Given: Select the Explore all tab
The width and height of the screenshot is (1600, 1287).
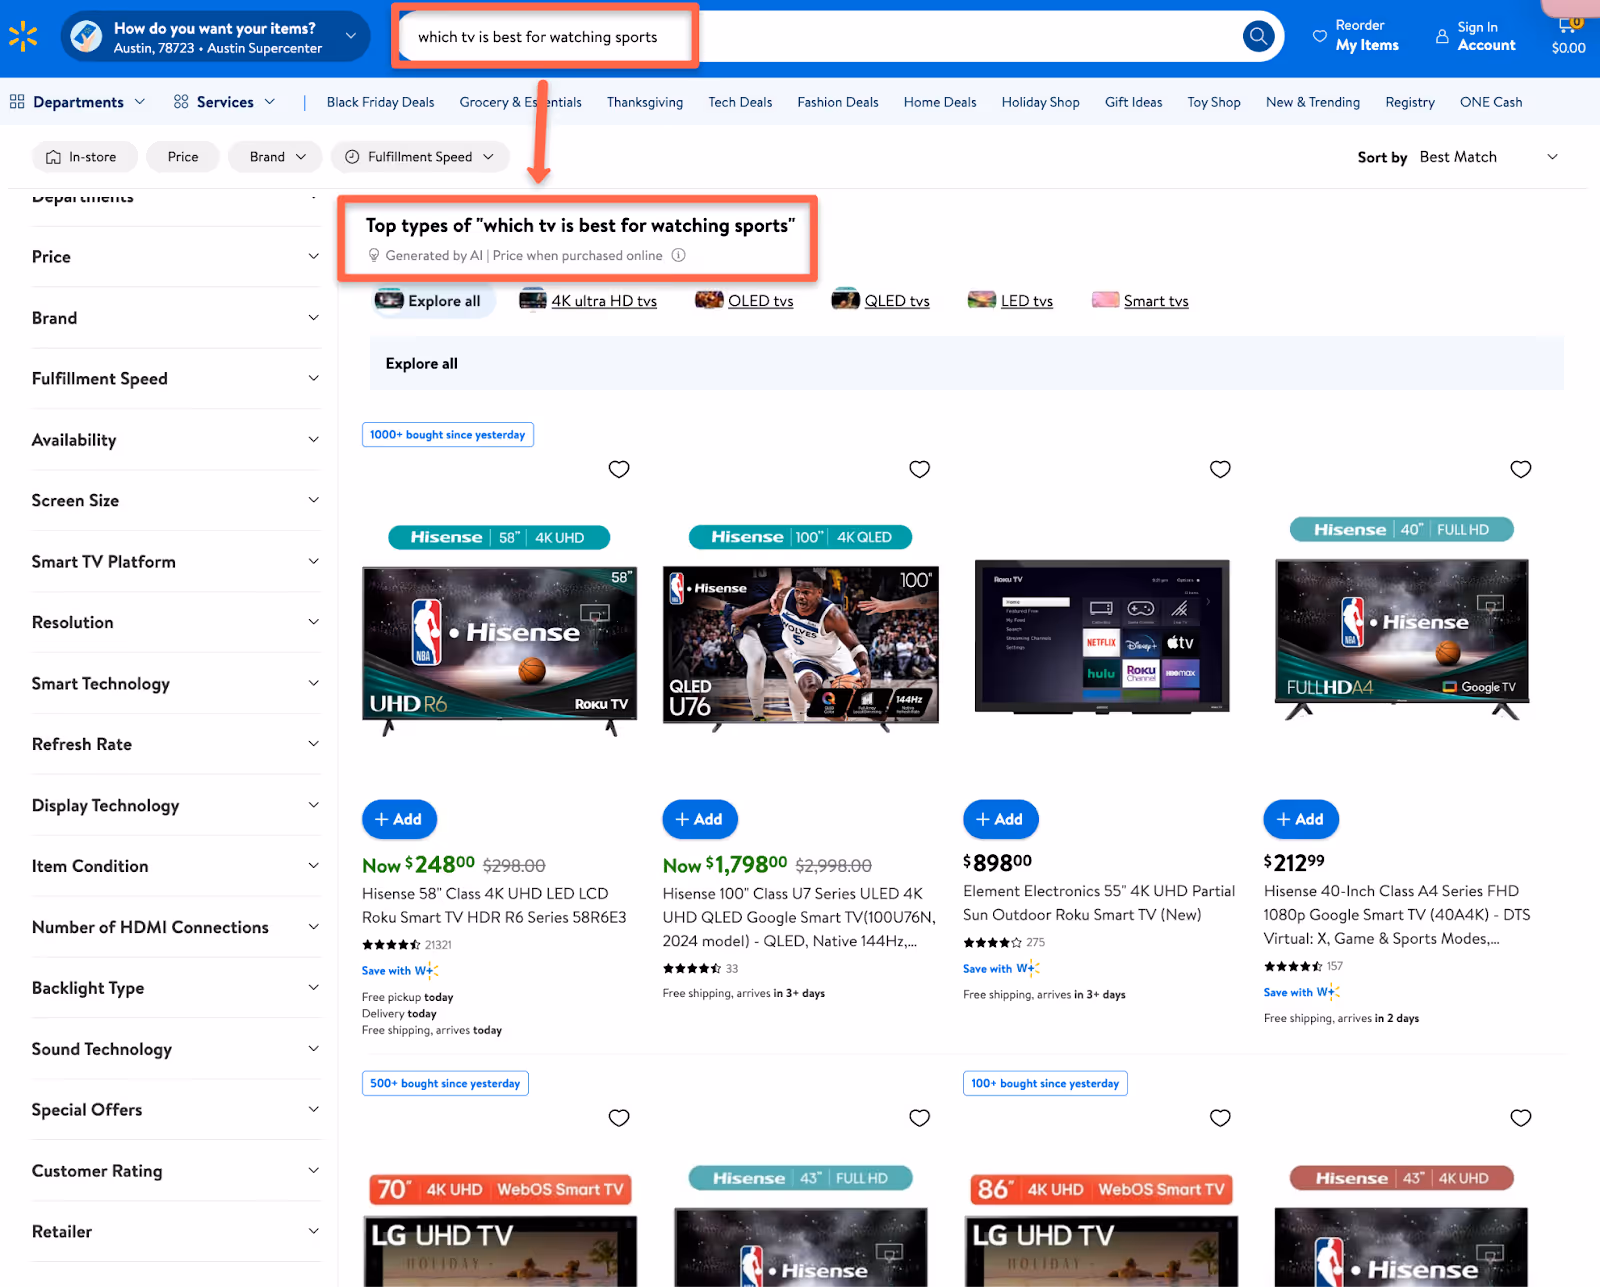Looking at the screenshot, I should (x=433, y=301).
